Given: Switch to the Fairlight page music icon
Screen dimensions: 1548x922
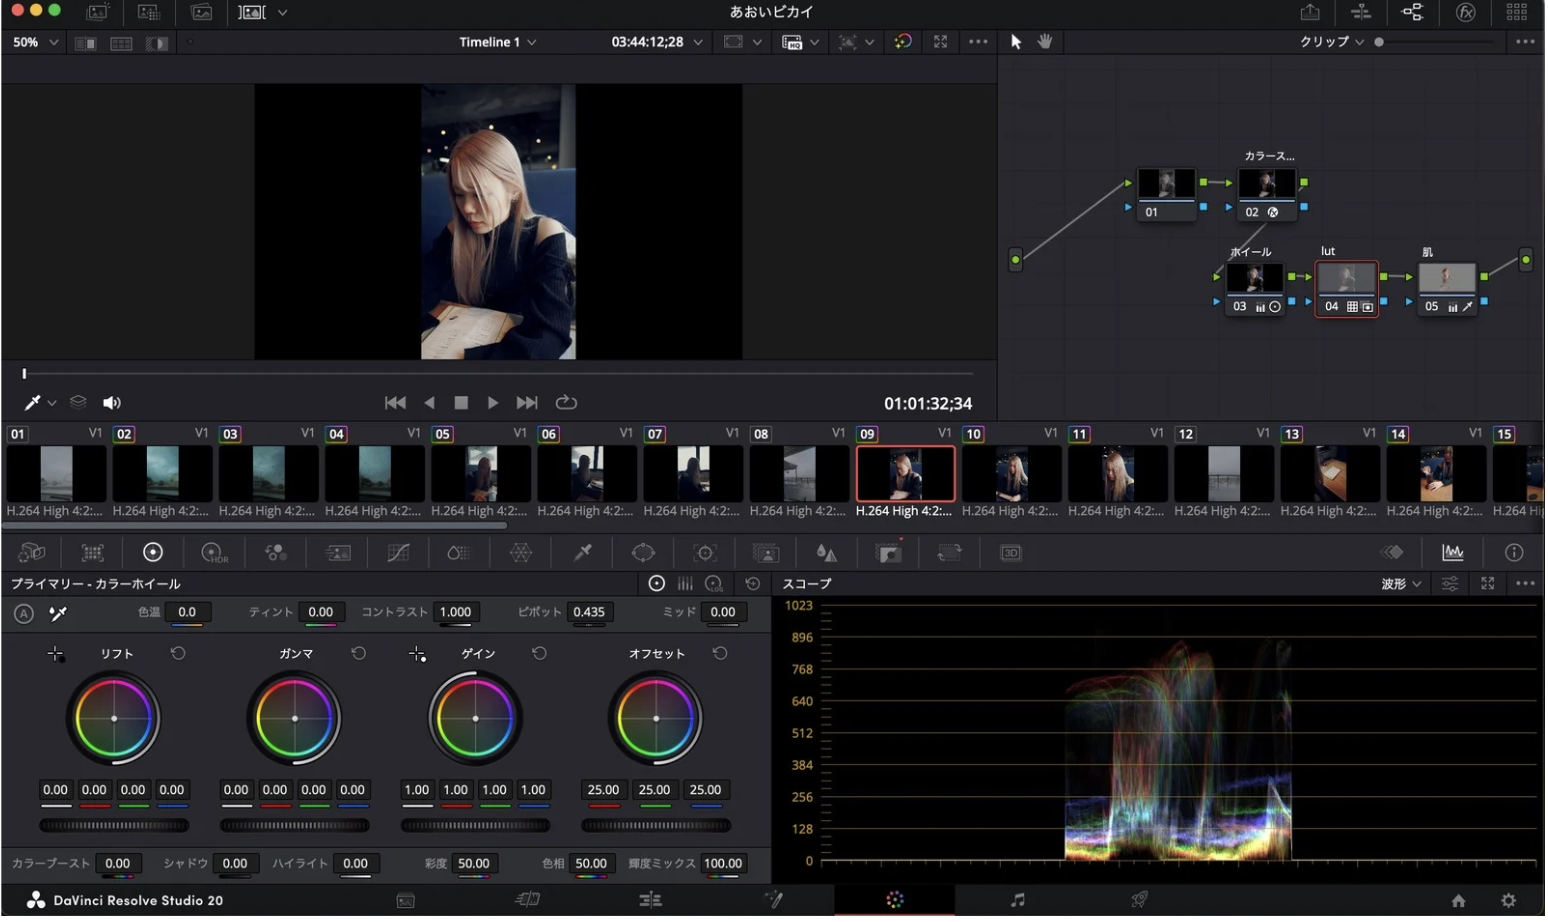Looking at the screenshot, I should coord(1018,902).
